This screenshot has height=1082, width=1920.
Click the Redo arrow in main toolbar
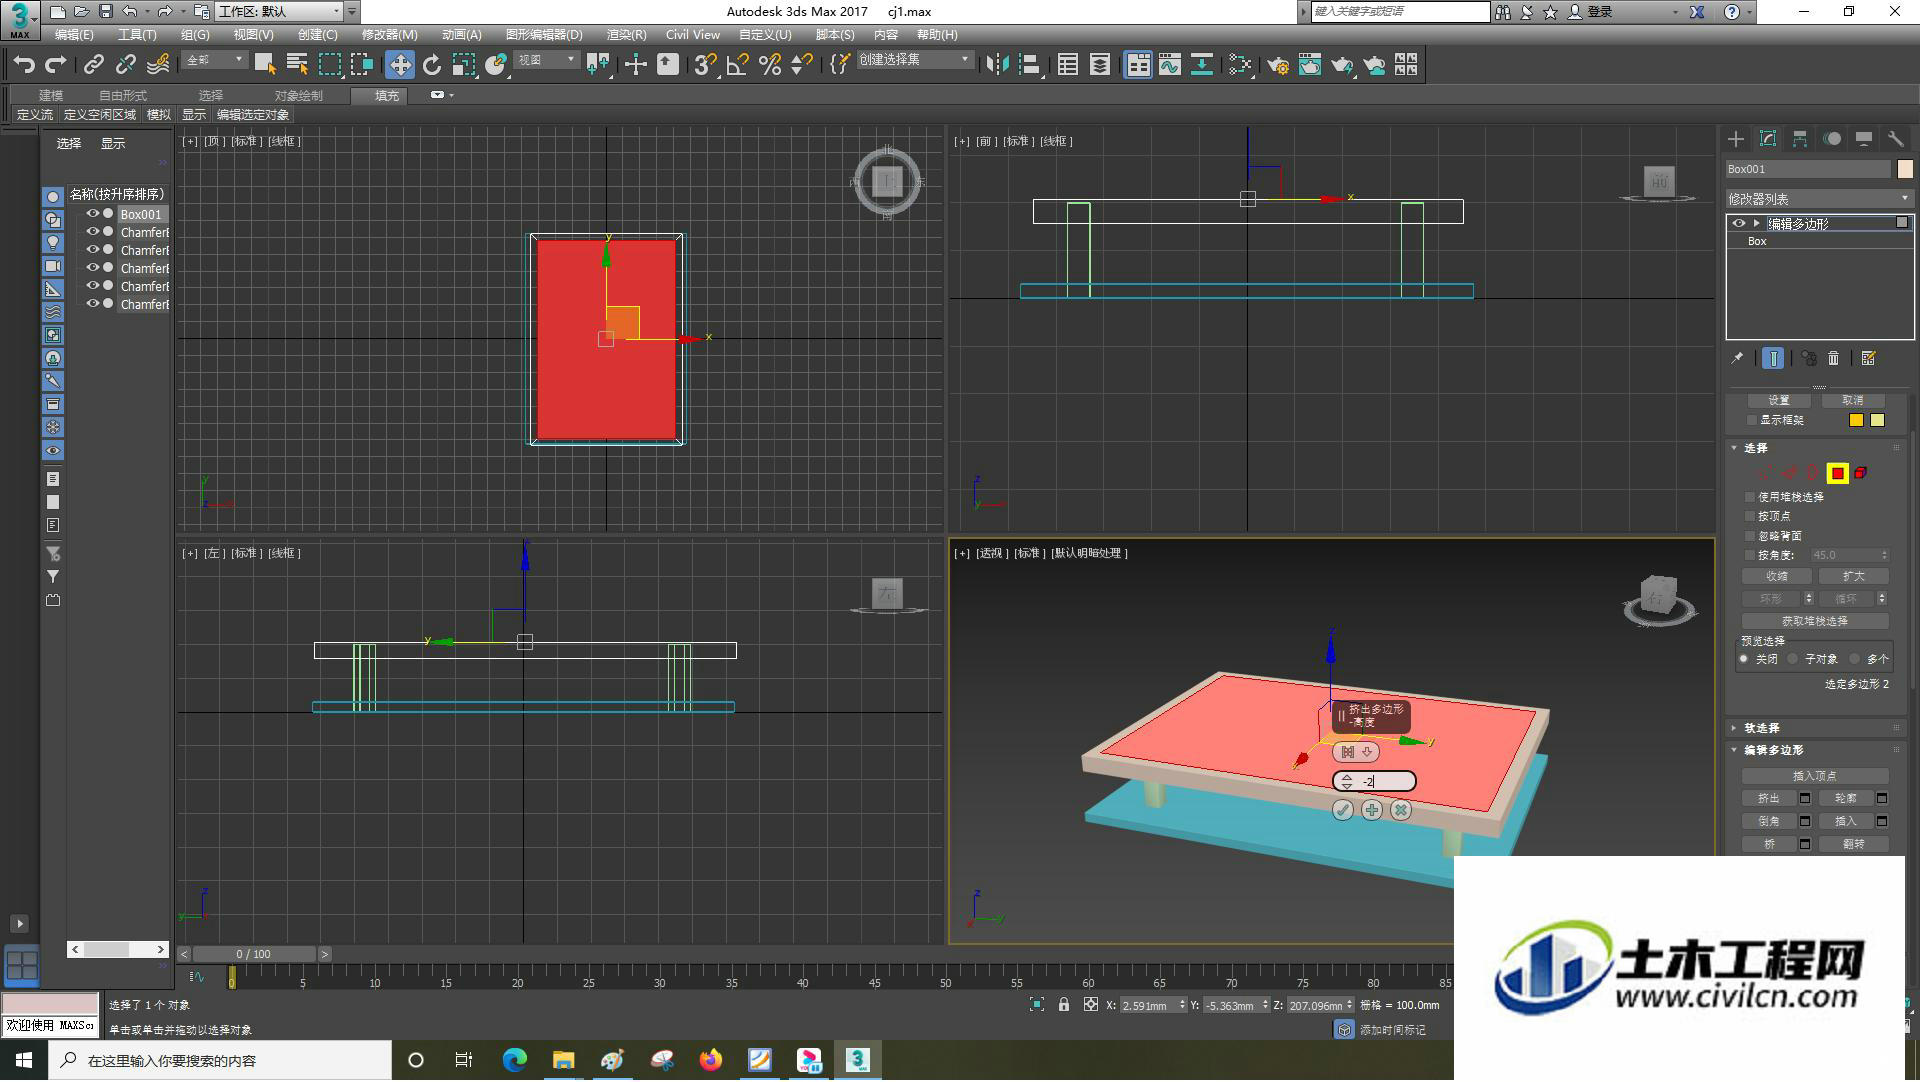[56, 65]
